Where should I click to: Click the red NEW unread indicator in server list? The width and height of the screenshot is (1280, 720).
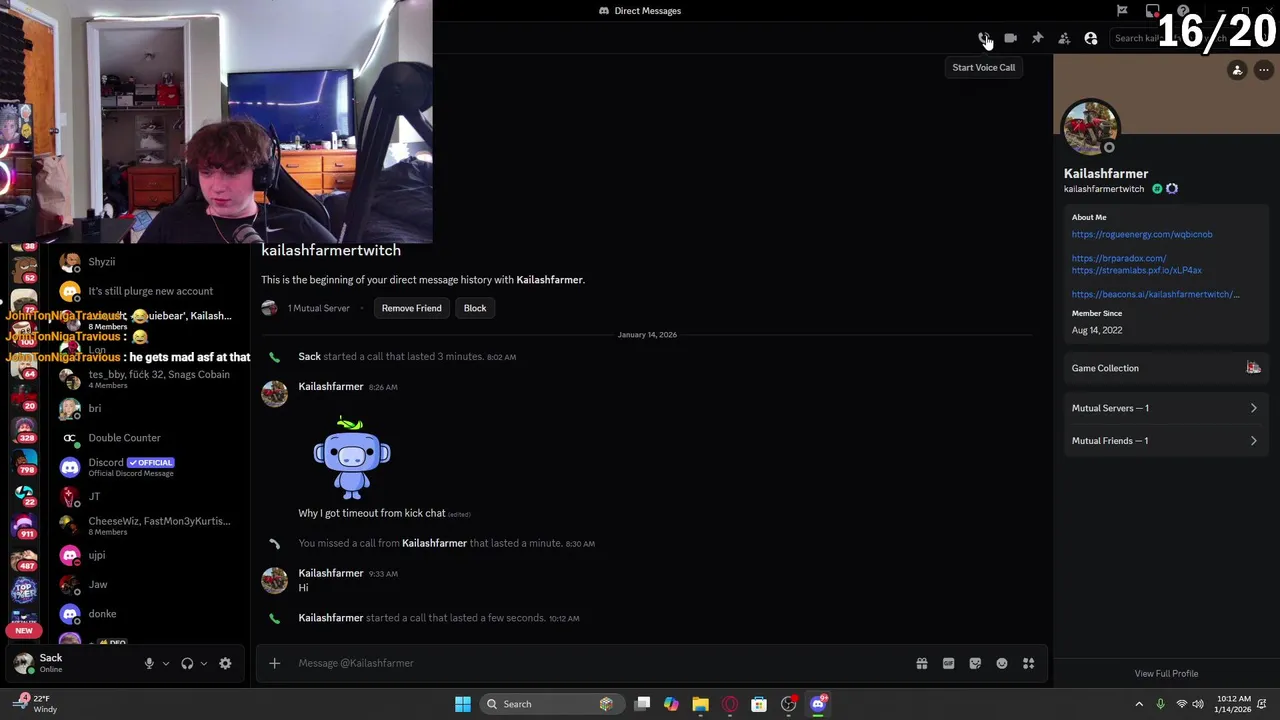click(24, 631)
